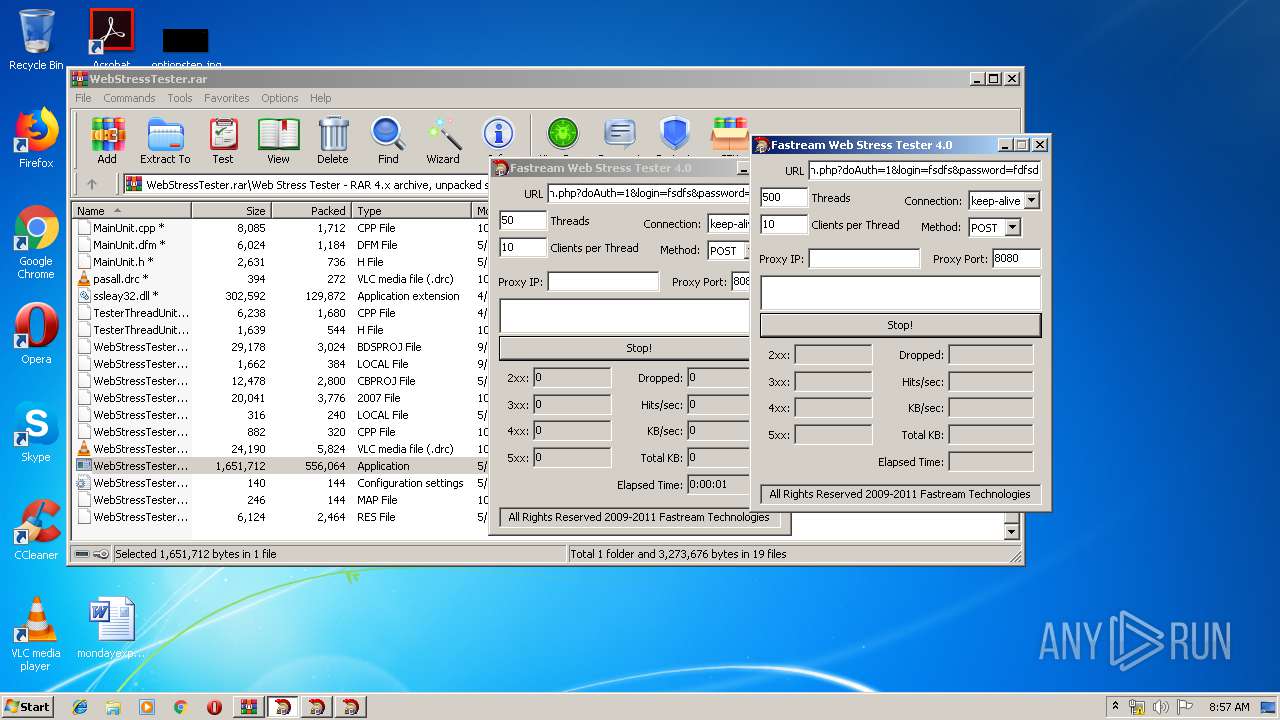Click the Start button

pos(28,707)
